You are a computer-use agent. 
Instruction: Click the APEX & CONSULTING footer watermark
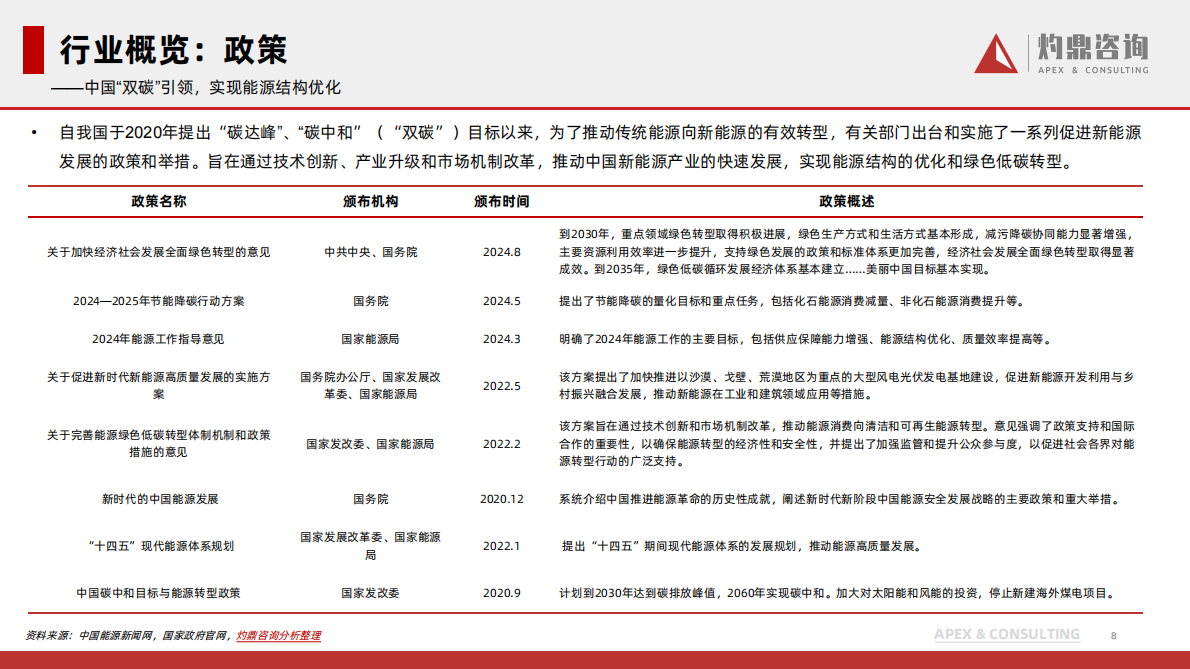[1007, 633]
